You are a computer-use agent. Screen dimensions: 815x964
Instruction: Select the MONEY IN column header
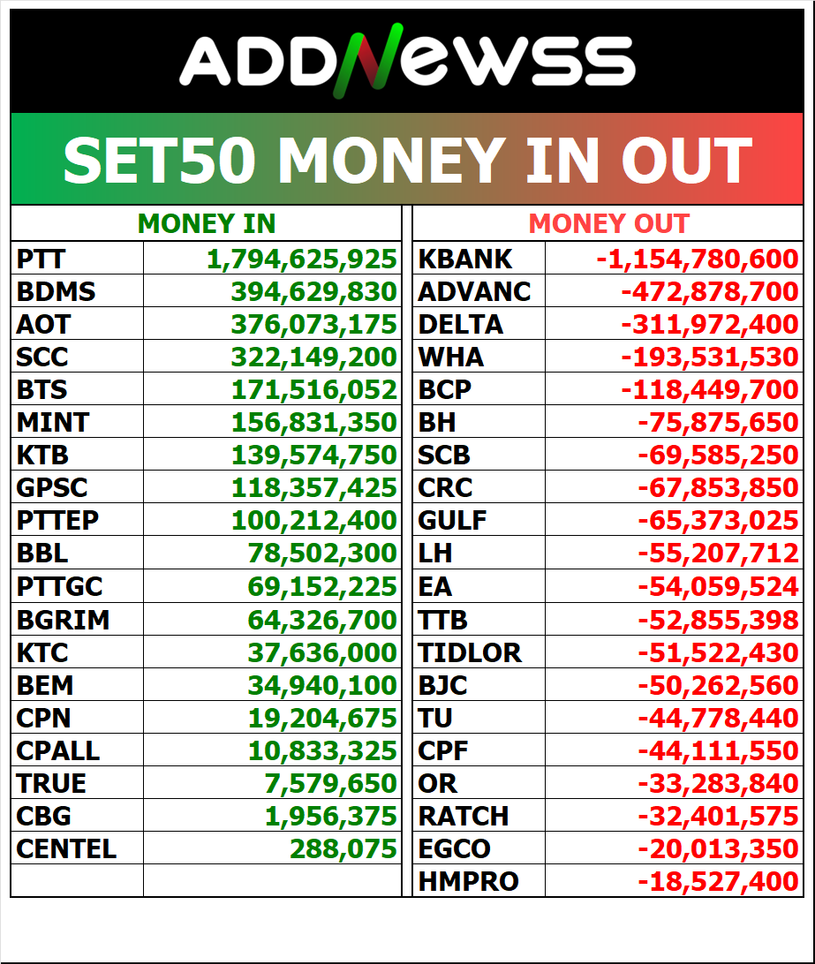click(x=206, y=224)
